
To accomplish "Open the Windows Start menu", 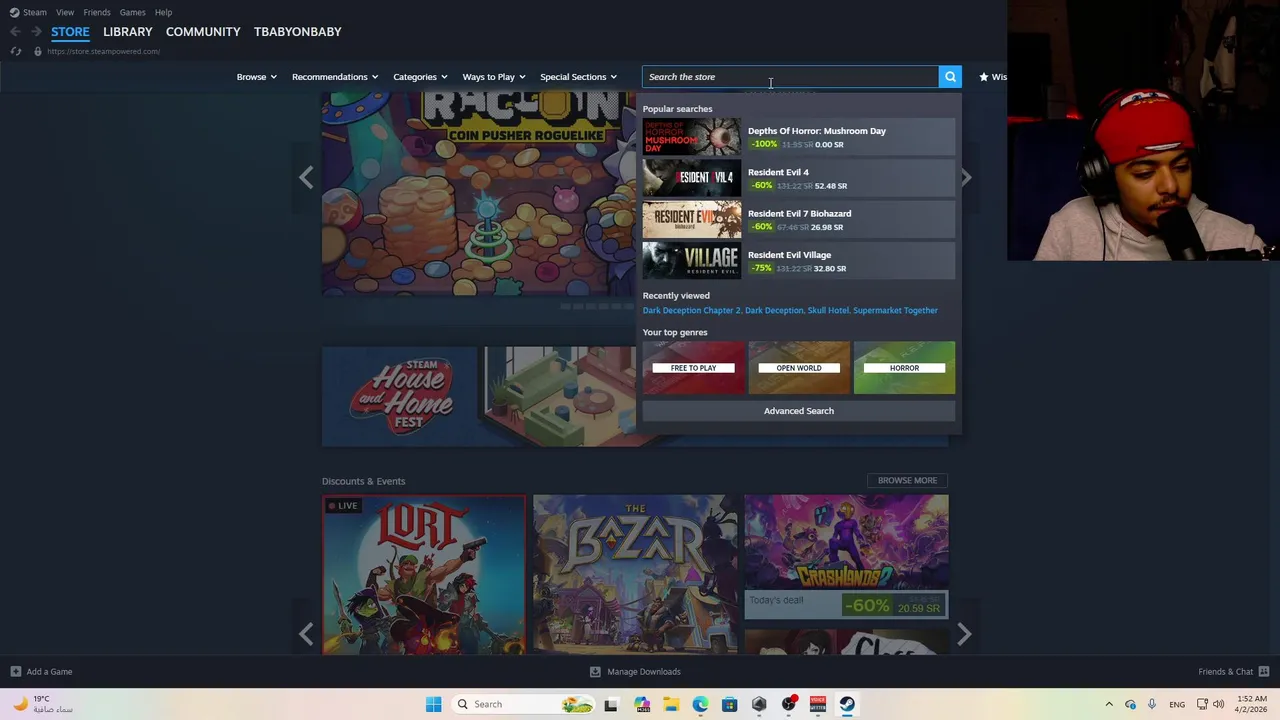I will (x=433, y=704).
